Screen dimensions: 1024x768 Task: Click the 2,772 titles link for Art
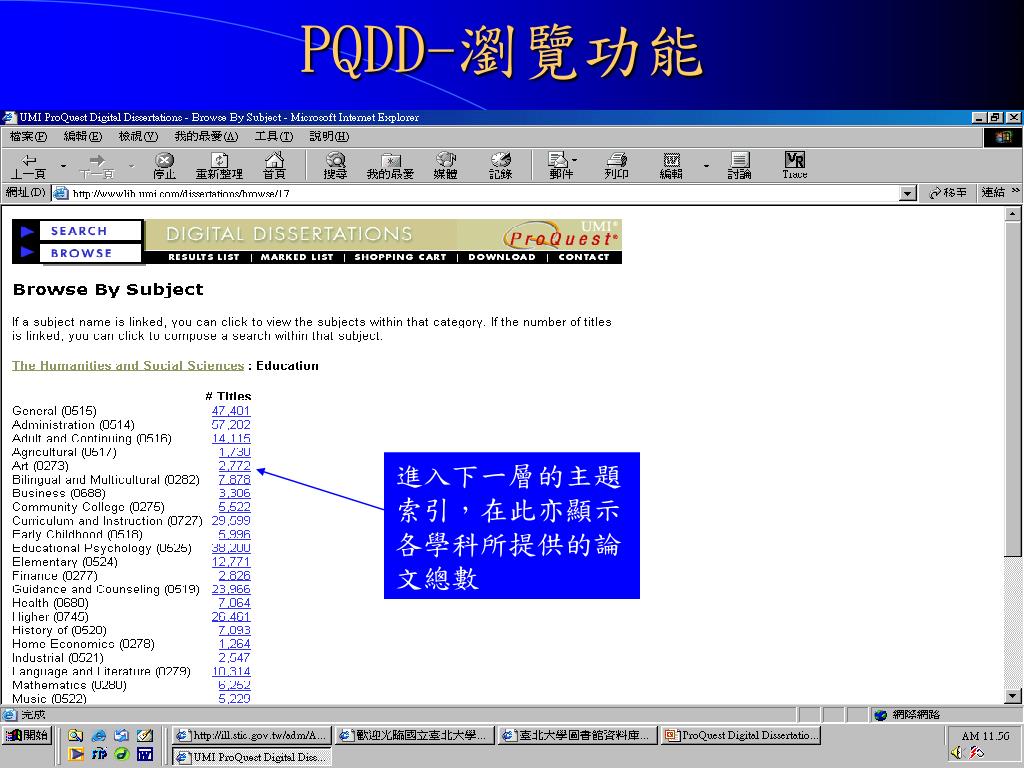click(234, 466)
